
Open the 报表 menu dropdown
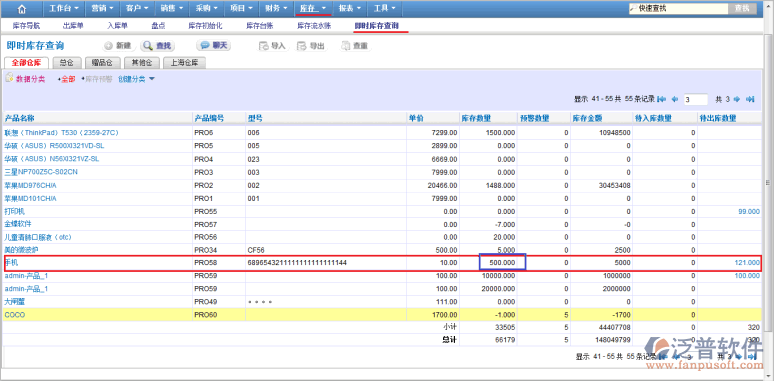[350, 8]
